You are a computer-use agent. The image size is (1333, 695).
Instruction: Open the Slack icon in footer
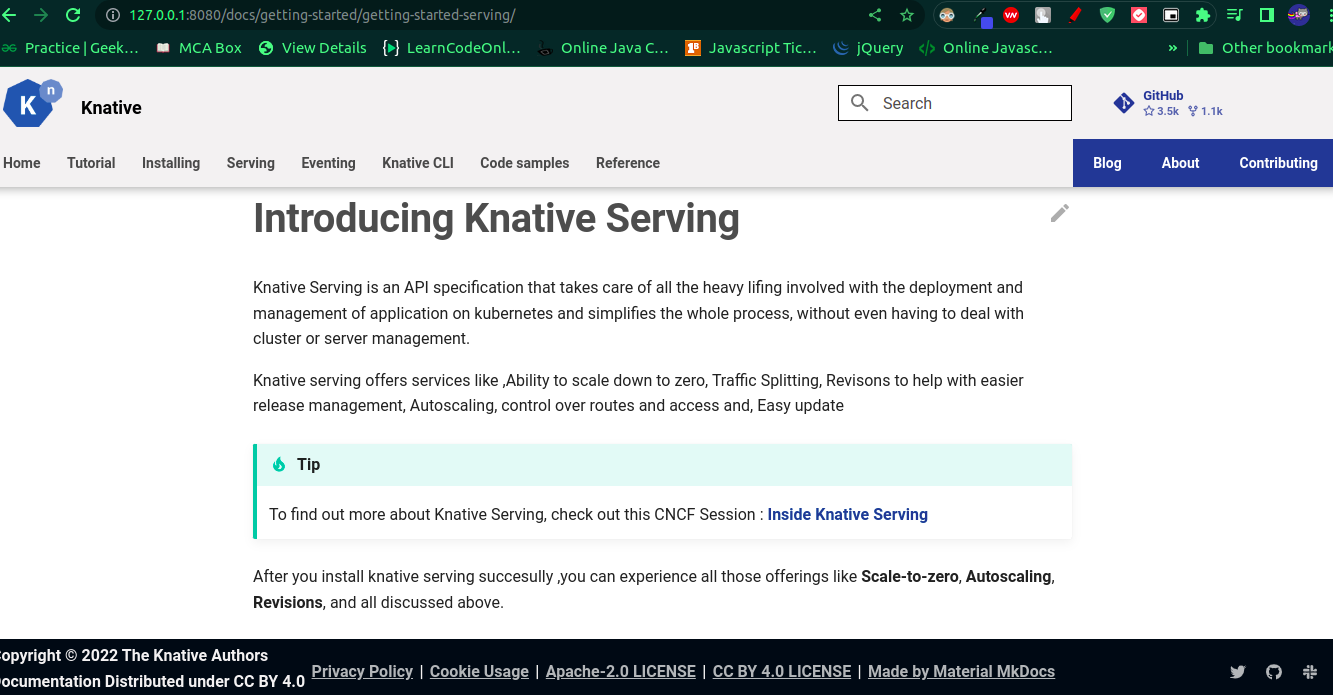[1310, 672]
